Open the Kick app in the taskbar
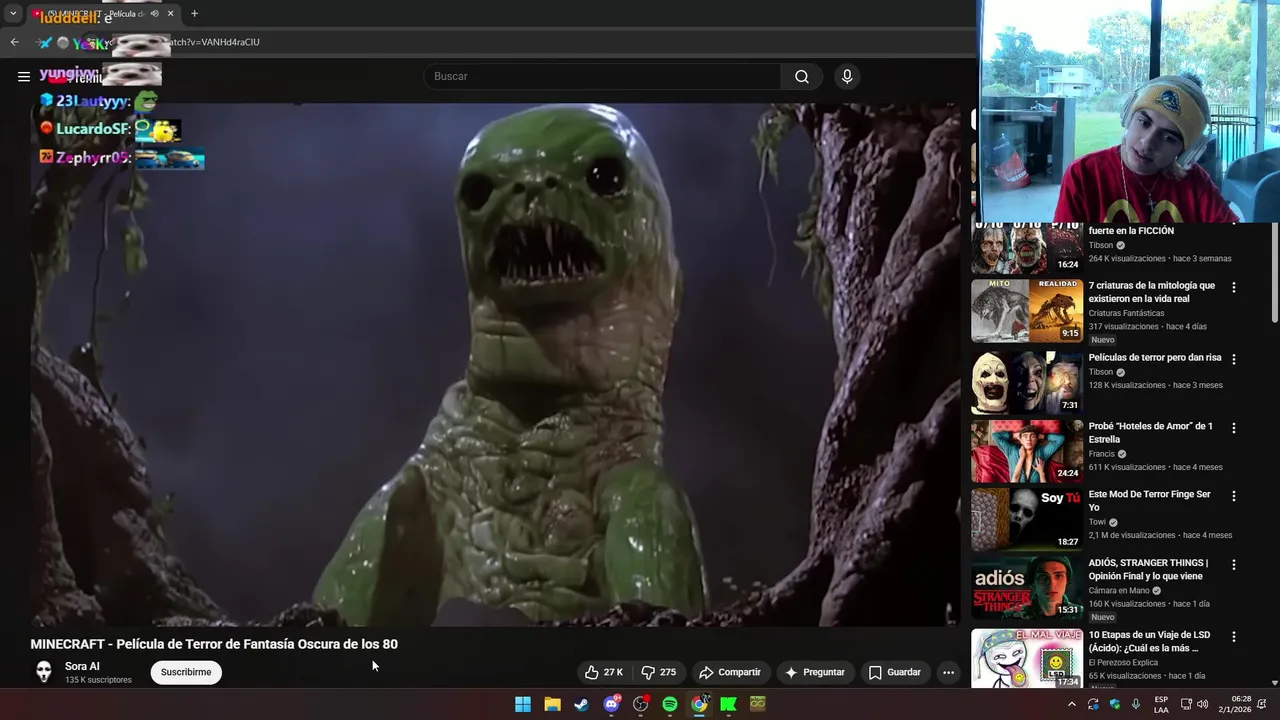 729,704
